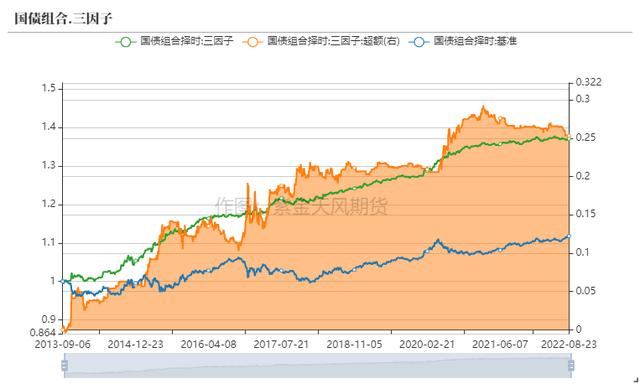
Task: Click right axis value 0.25
Action: [586, 138]
